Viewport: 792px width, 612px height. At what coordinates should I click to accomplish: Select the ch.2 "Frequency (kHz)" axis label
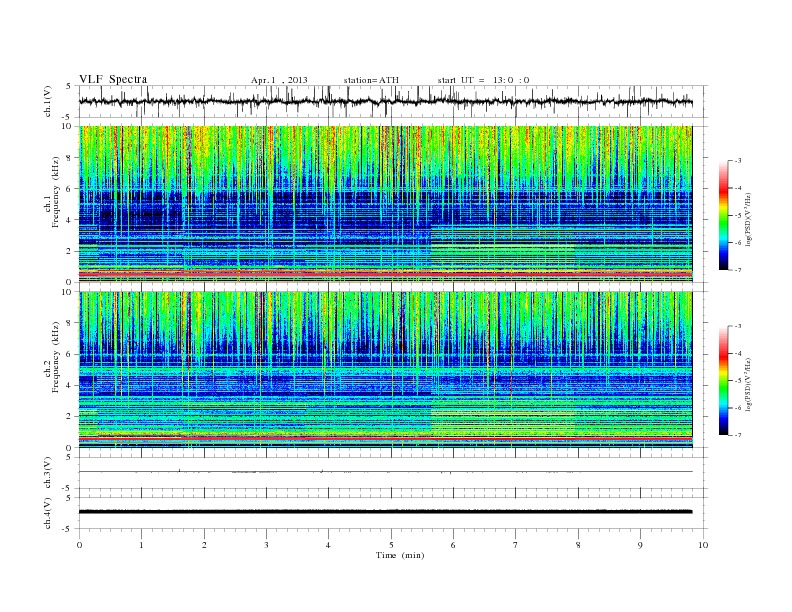[x=56, y=358]
